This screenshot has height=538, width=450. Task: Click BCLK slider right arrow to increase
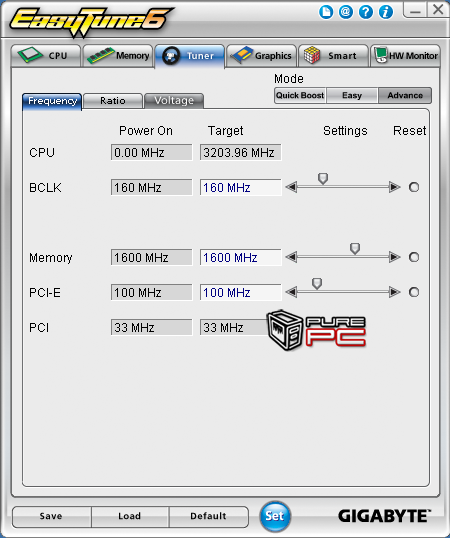tap(395, 187)
